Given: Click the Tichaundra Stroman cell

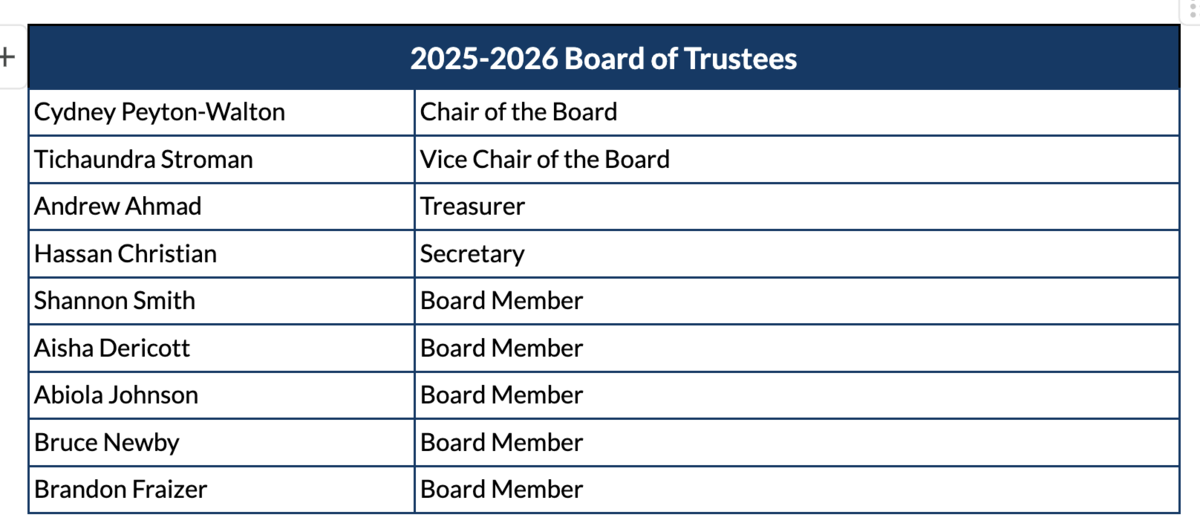Looking at the screenshot, I should (x=222, y=159).
